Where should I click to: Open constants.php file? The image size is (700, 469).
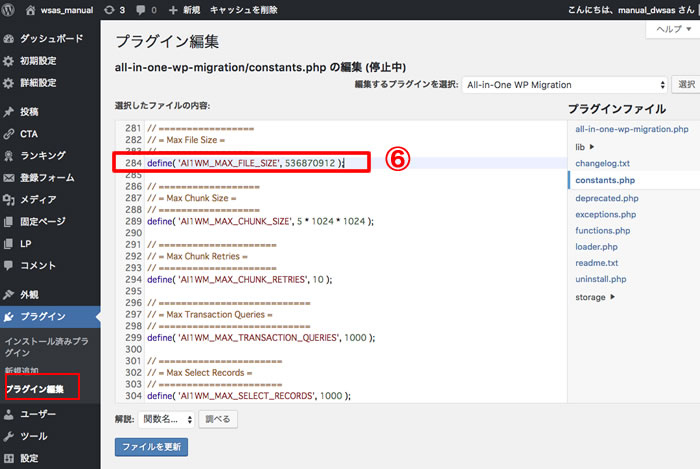(605, 180)
